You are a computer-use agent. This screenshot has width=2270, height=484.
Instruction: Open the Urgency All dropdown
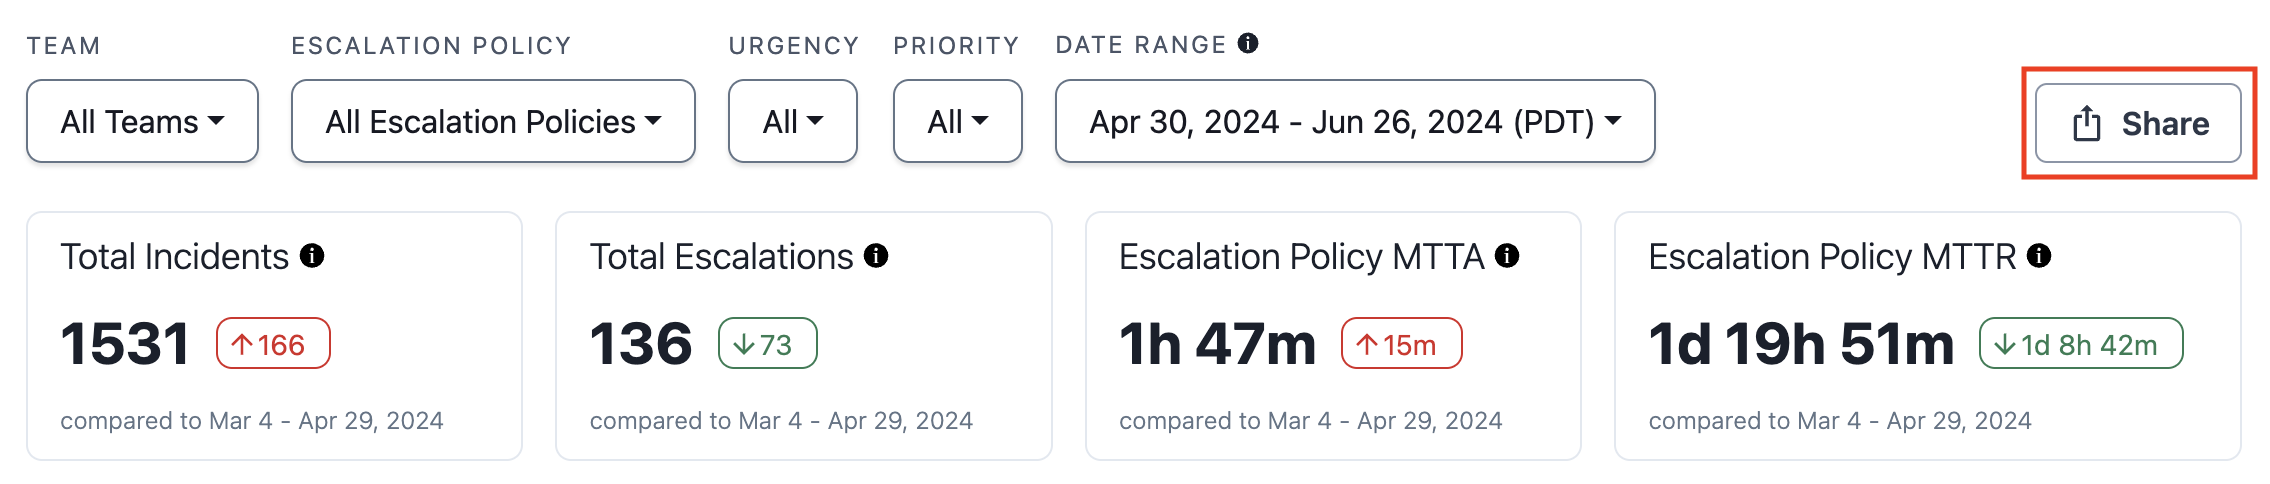pos(792,121)
